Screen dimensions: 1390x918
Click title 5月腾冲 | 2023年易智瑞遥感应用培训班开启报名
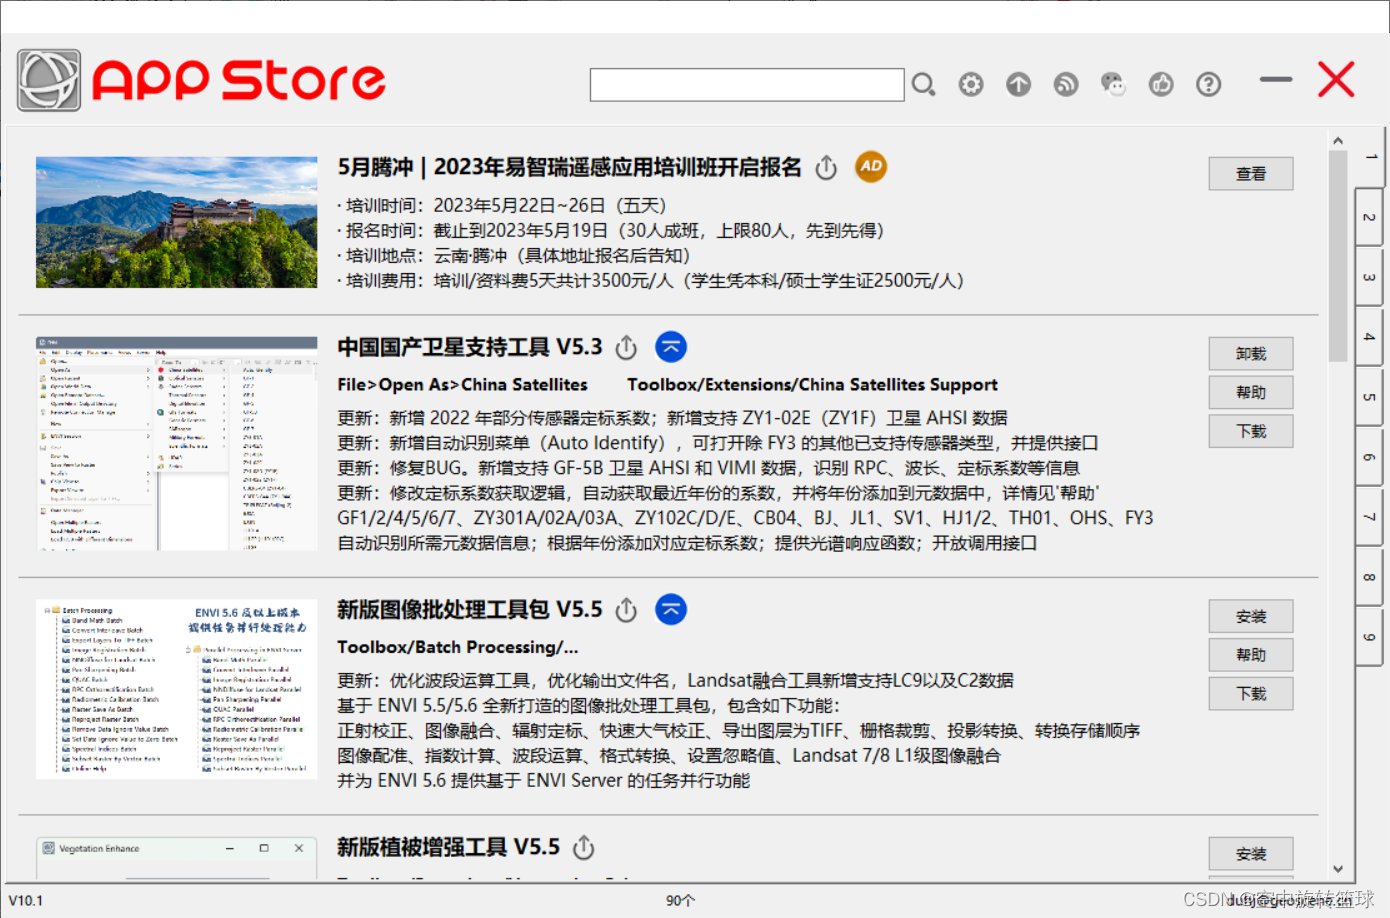pos(570,167)
